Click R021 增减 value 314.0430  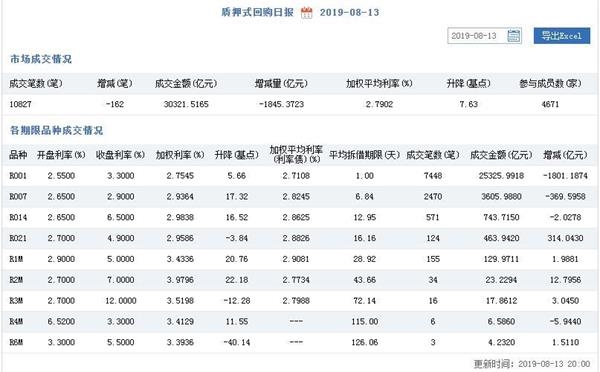(565, 238)
